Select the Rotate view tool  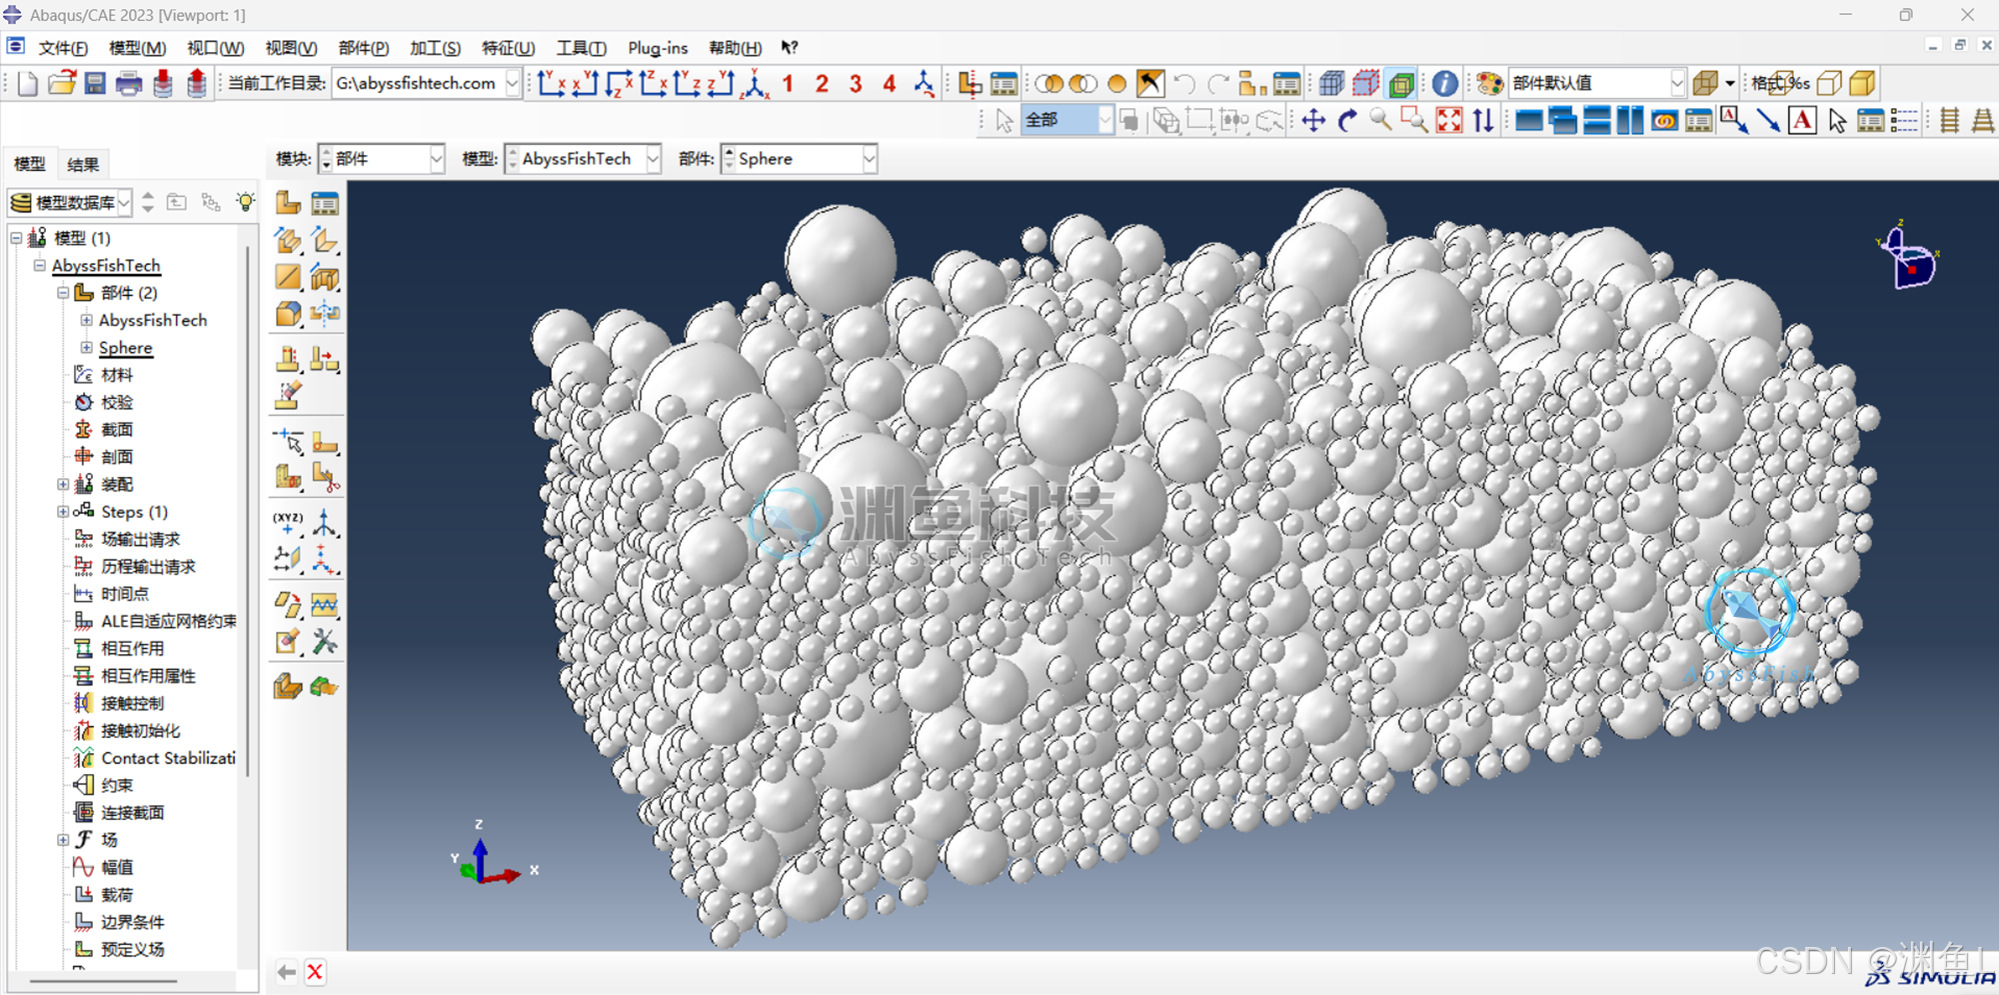point(1348,121)
